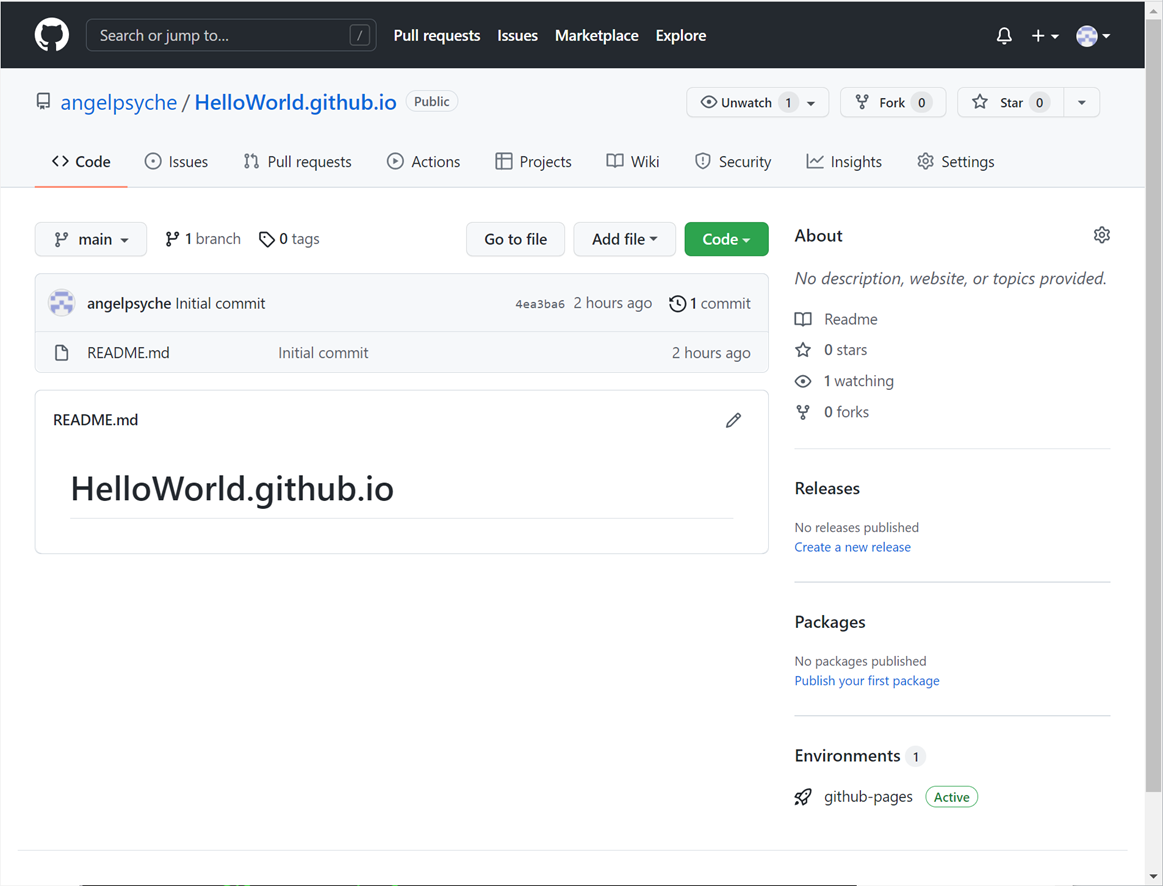
Task: Open Marketplace in the top navigation
Action: coord(596,36)
